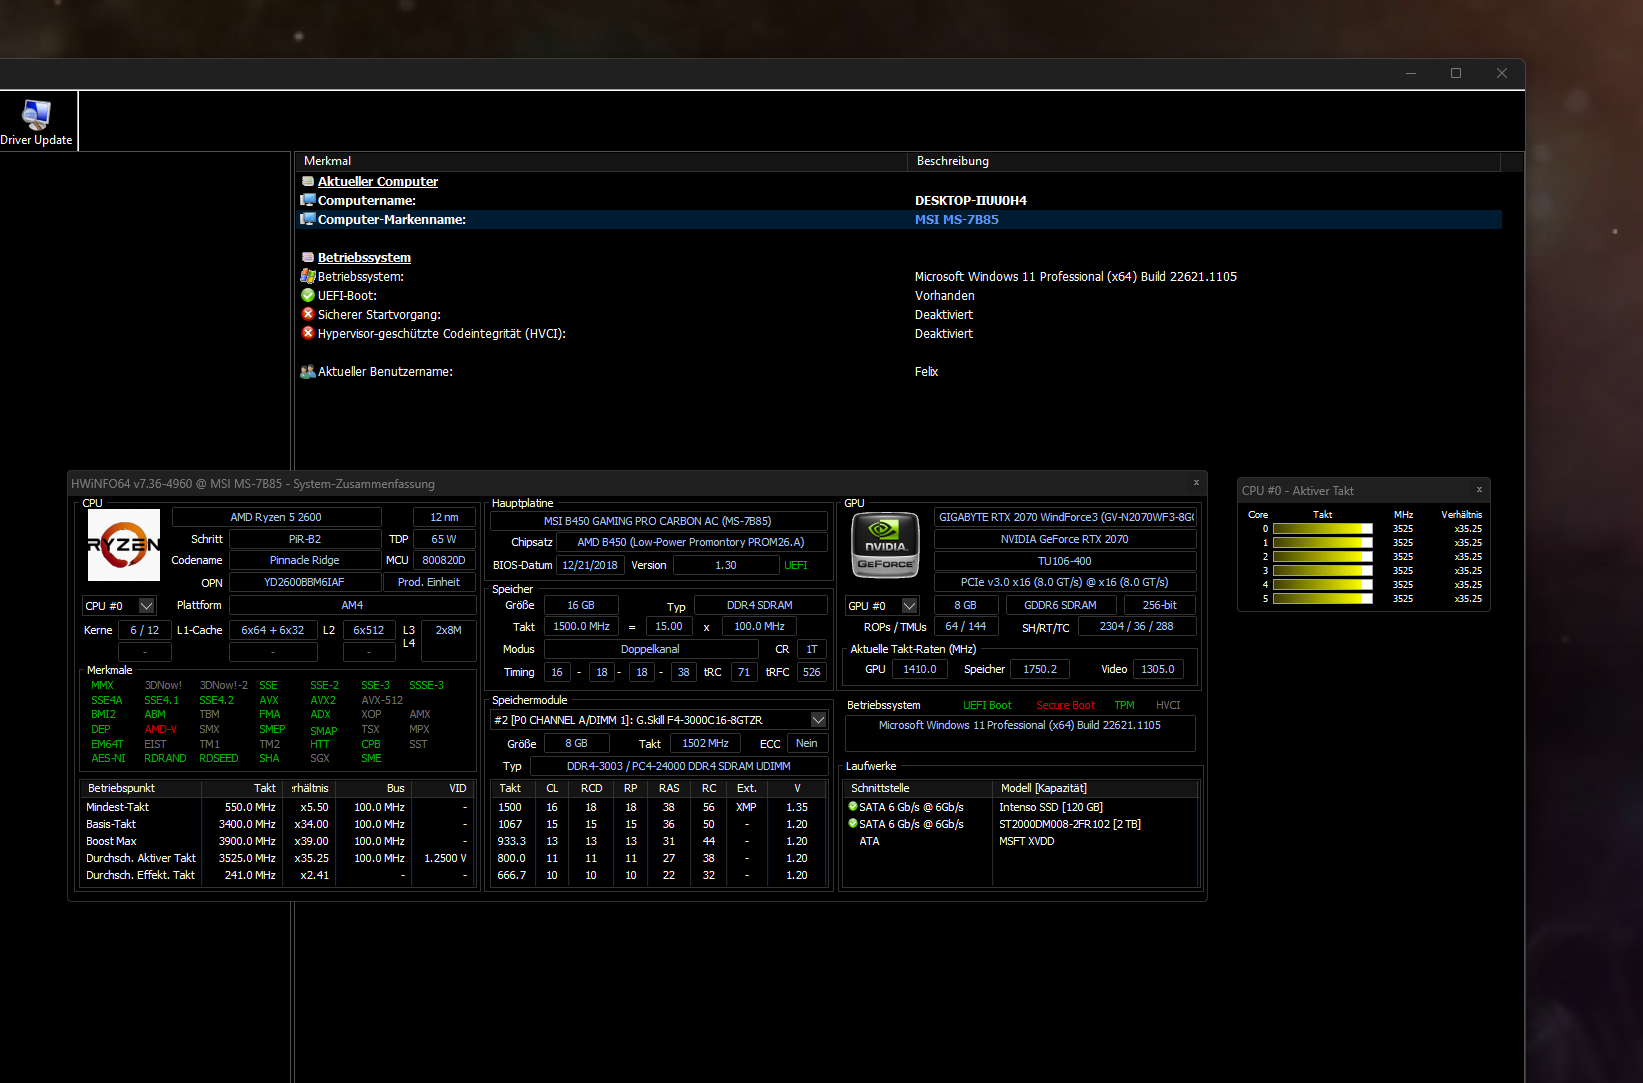Click the NVIDIA GeForce RTX 2070 field
Viewport: 1643px width, 1083px height.
pyautogui.click(x=1065, y=539)
